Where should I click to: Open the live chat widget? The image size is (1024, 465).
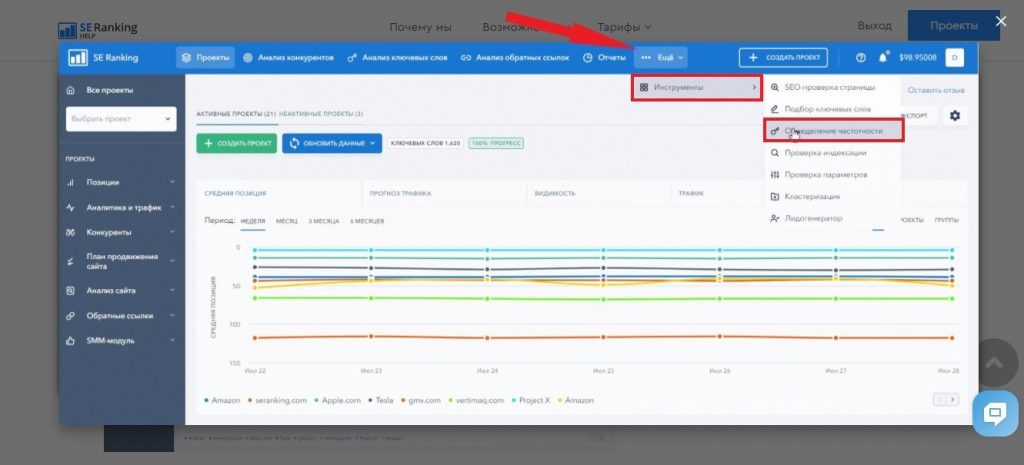(995, 415)
